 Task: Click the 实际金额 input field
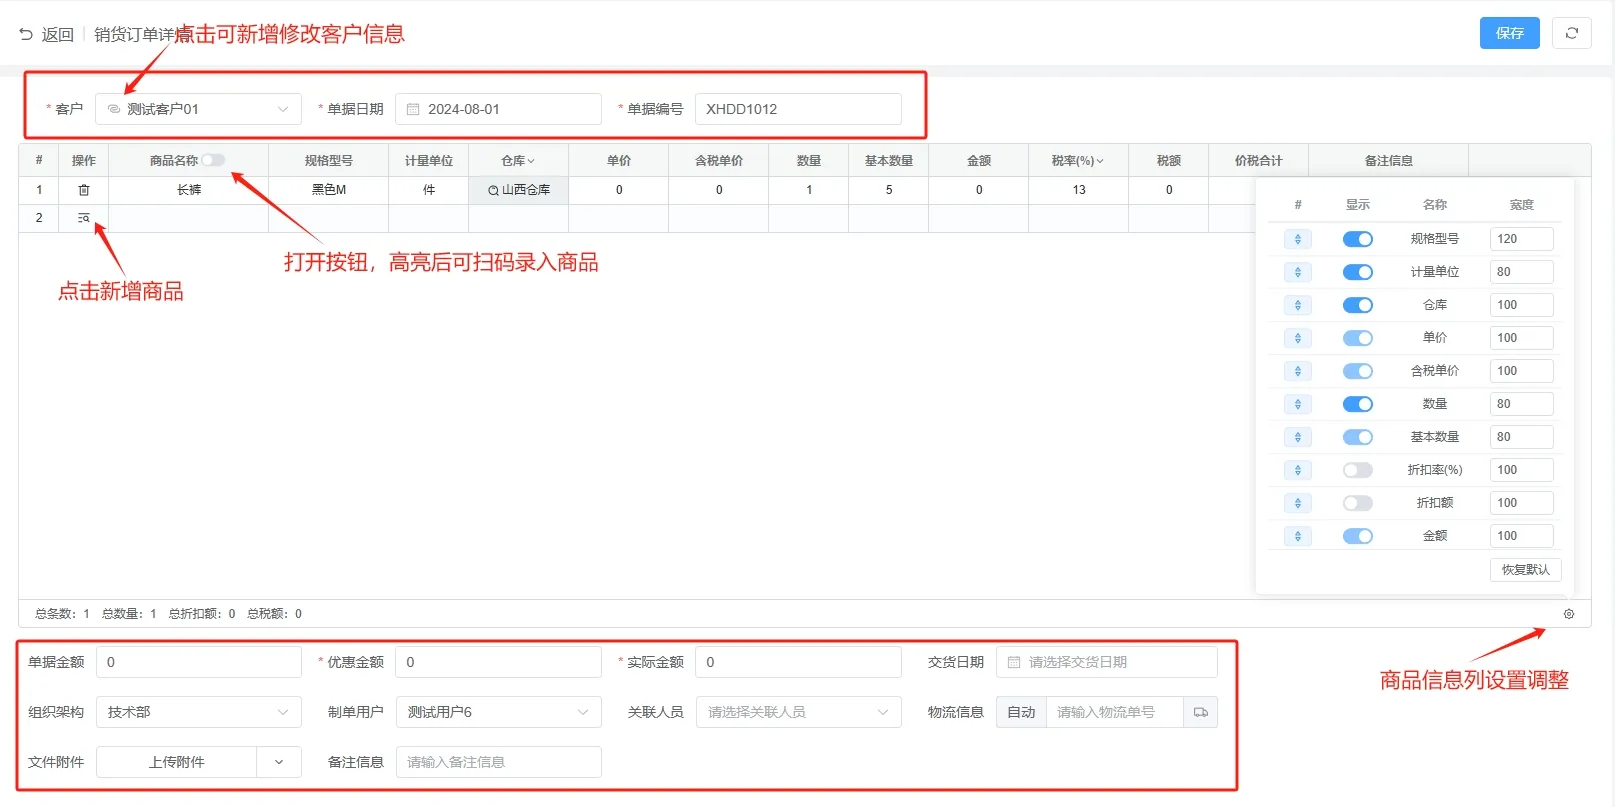[x=798, y=662]
